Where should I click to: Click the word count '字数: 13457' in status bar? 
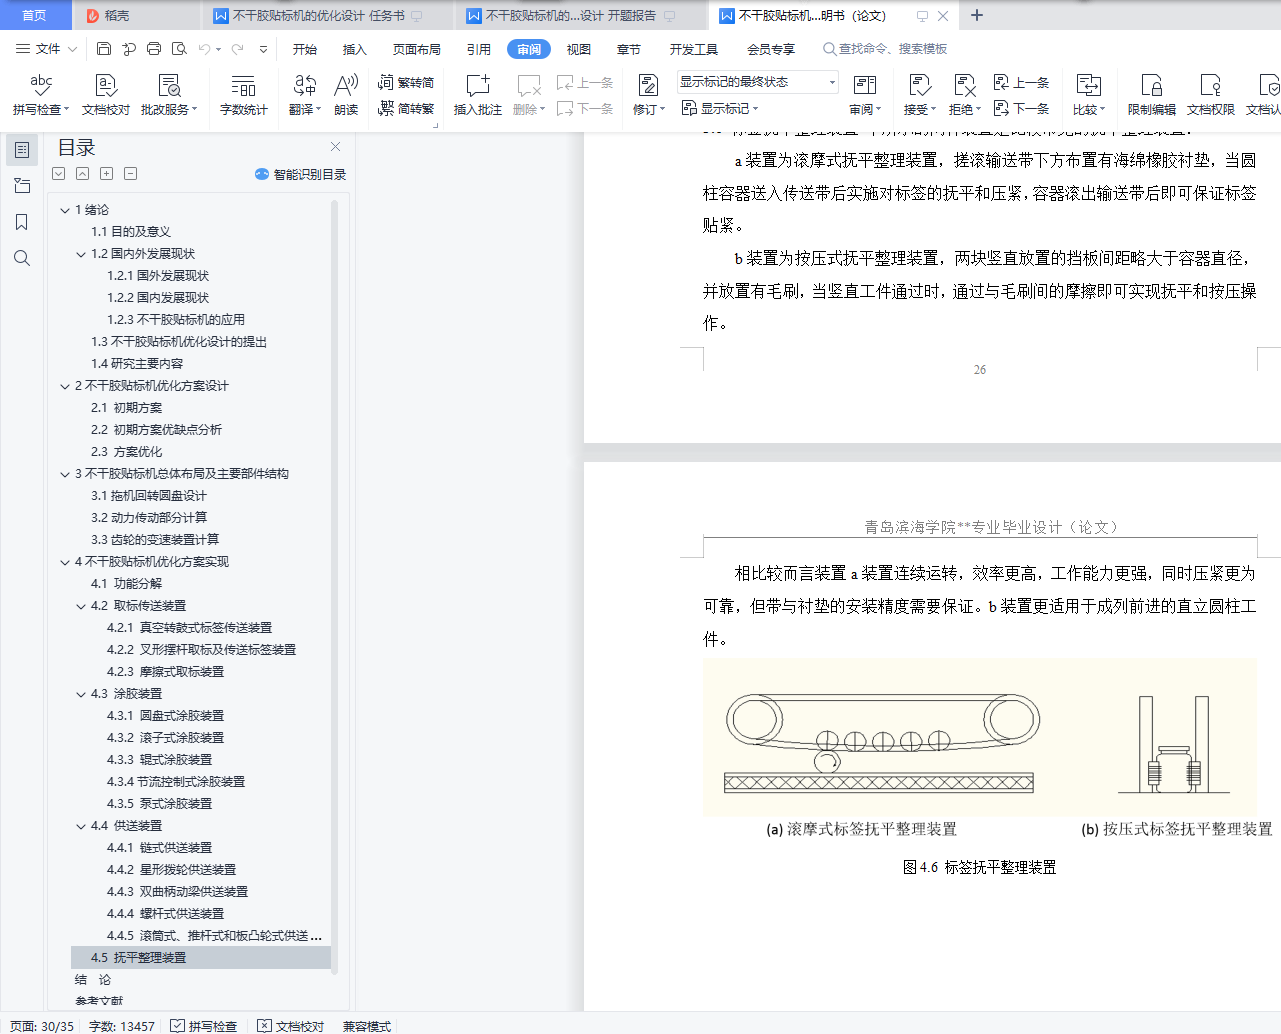click(122, 1026)
